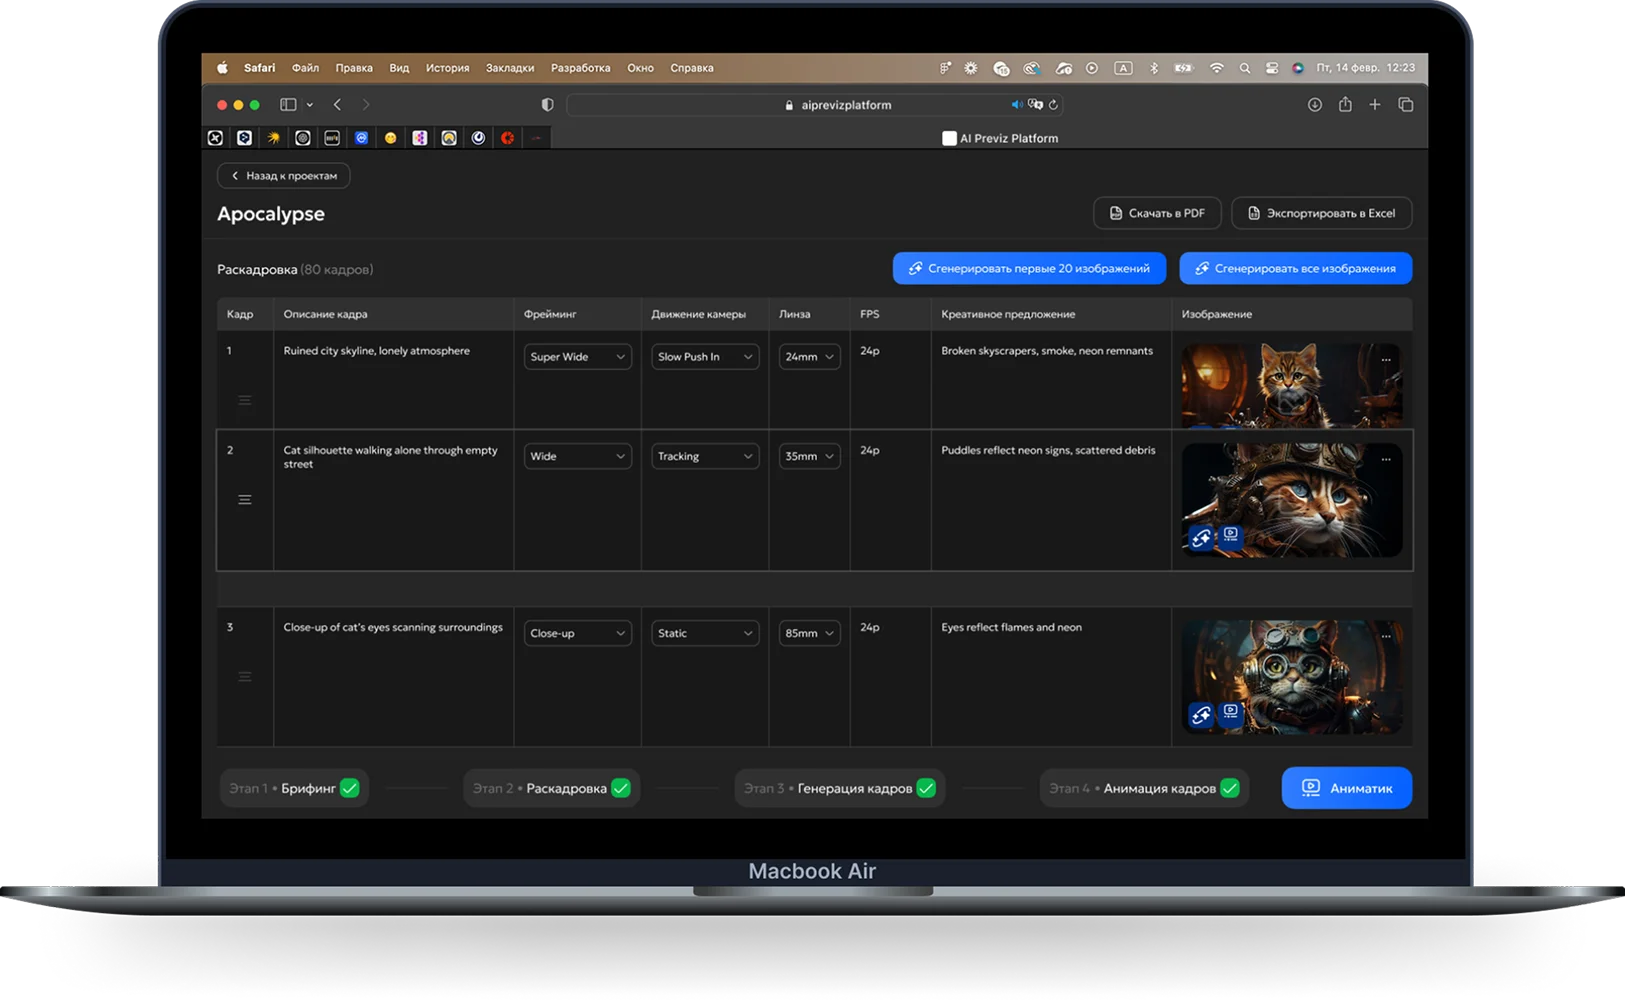Click the Share icon in Safari toolbar
The height and width of the screenshot is (1004, 1625).
(1345, 104)
